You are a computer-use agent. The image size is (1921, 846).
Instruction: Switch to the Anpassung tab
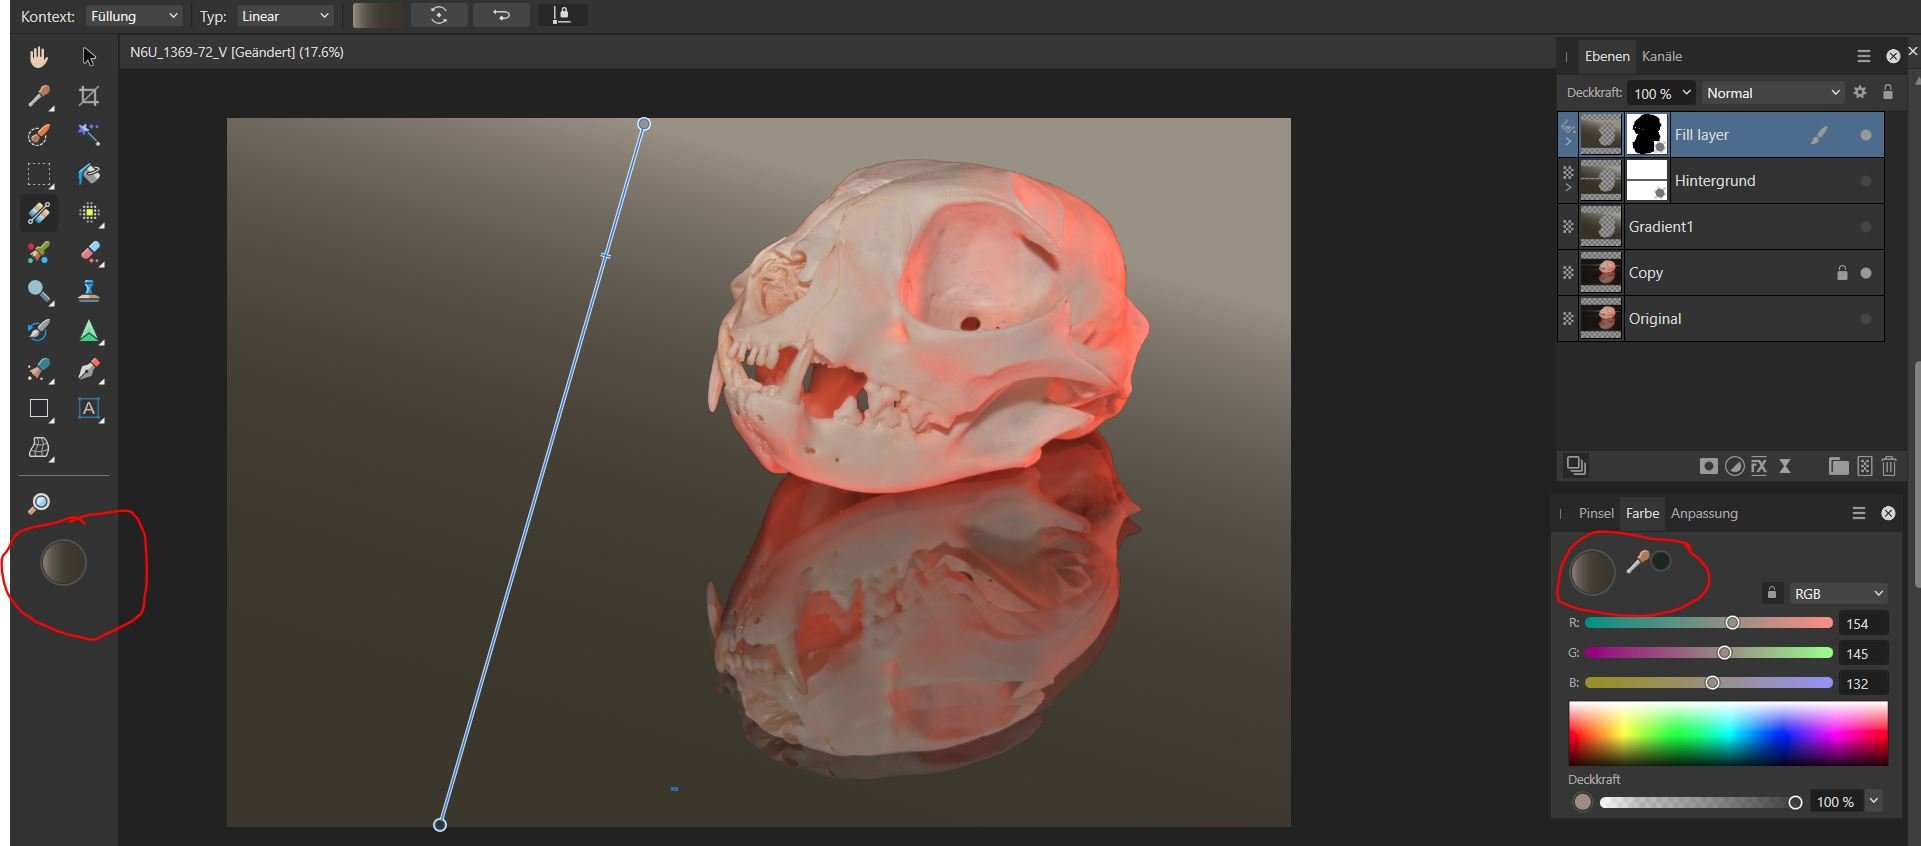(1704, 513)
